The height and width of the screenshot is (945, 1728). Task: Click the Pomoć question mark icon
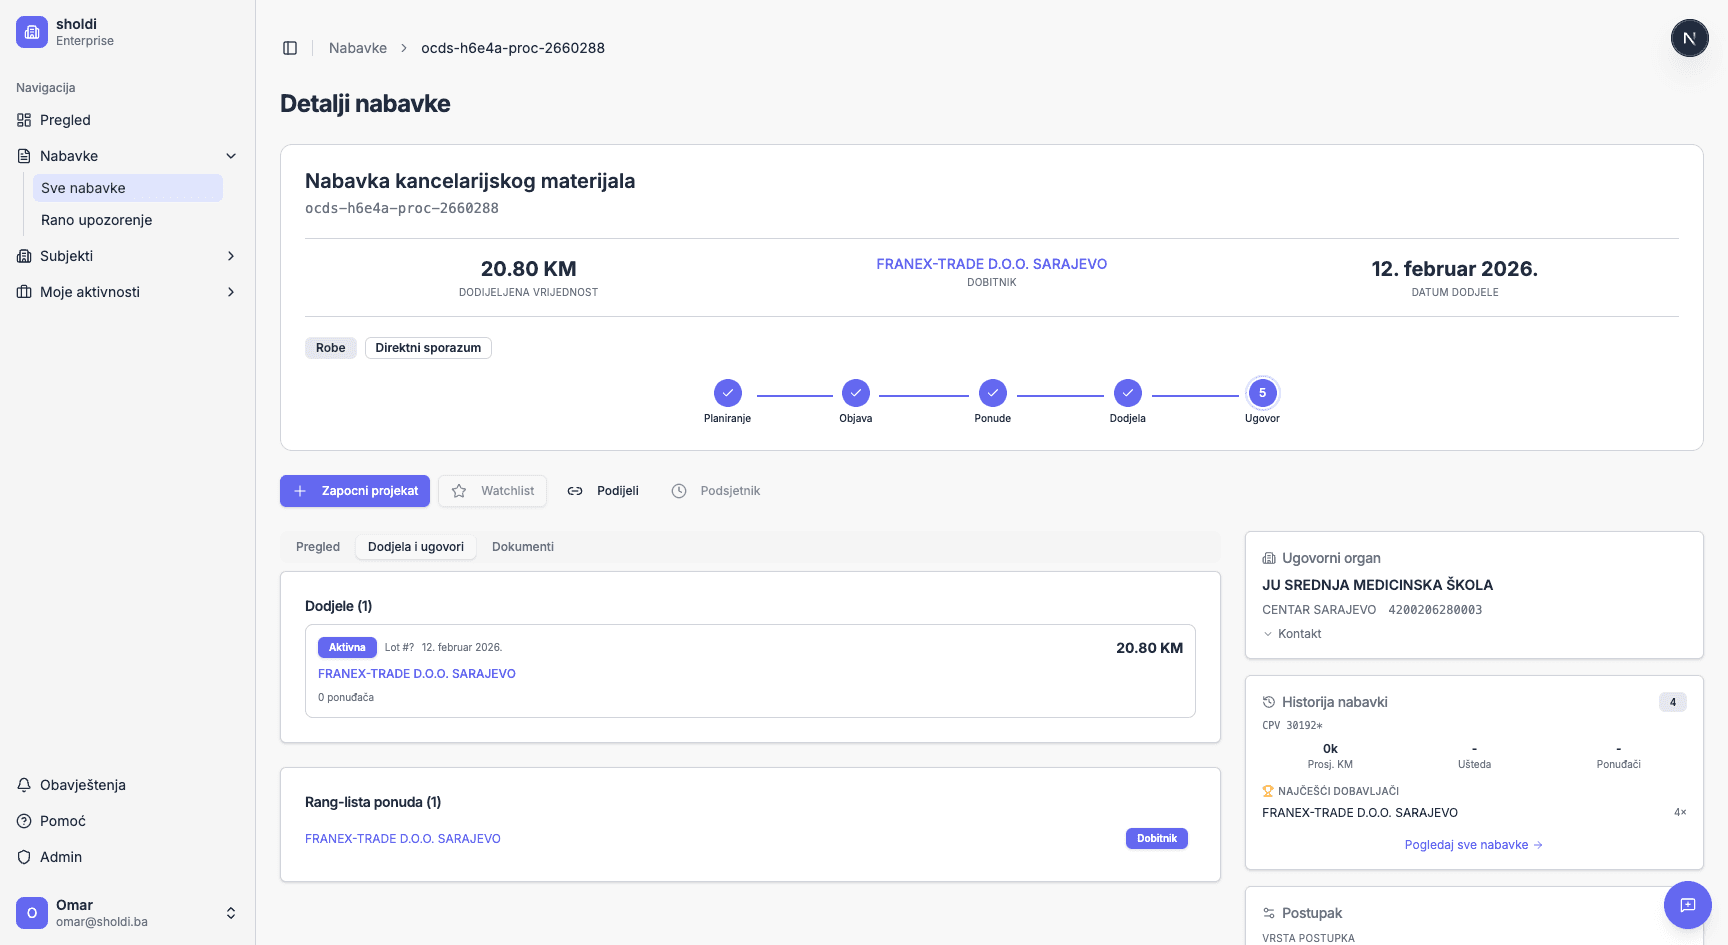24,820
